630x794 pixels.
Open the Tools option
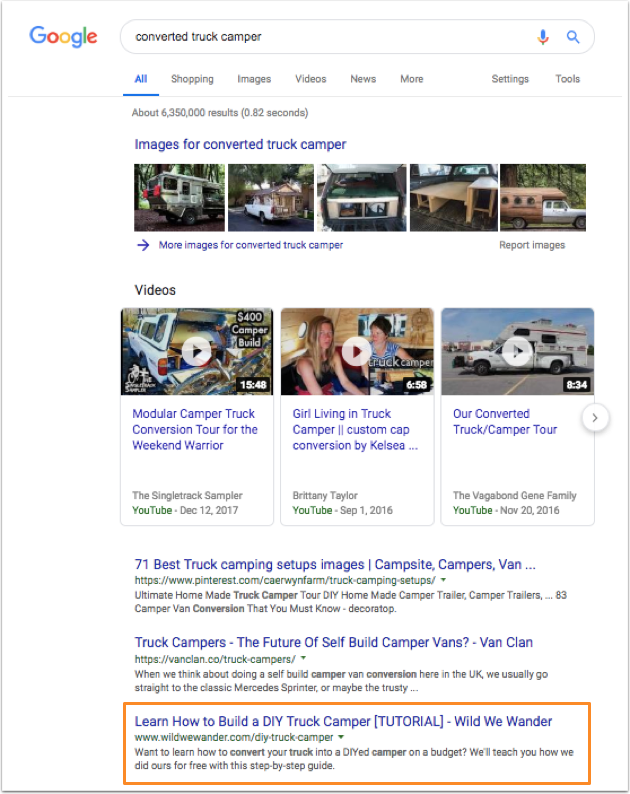point(568,79)
